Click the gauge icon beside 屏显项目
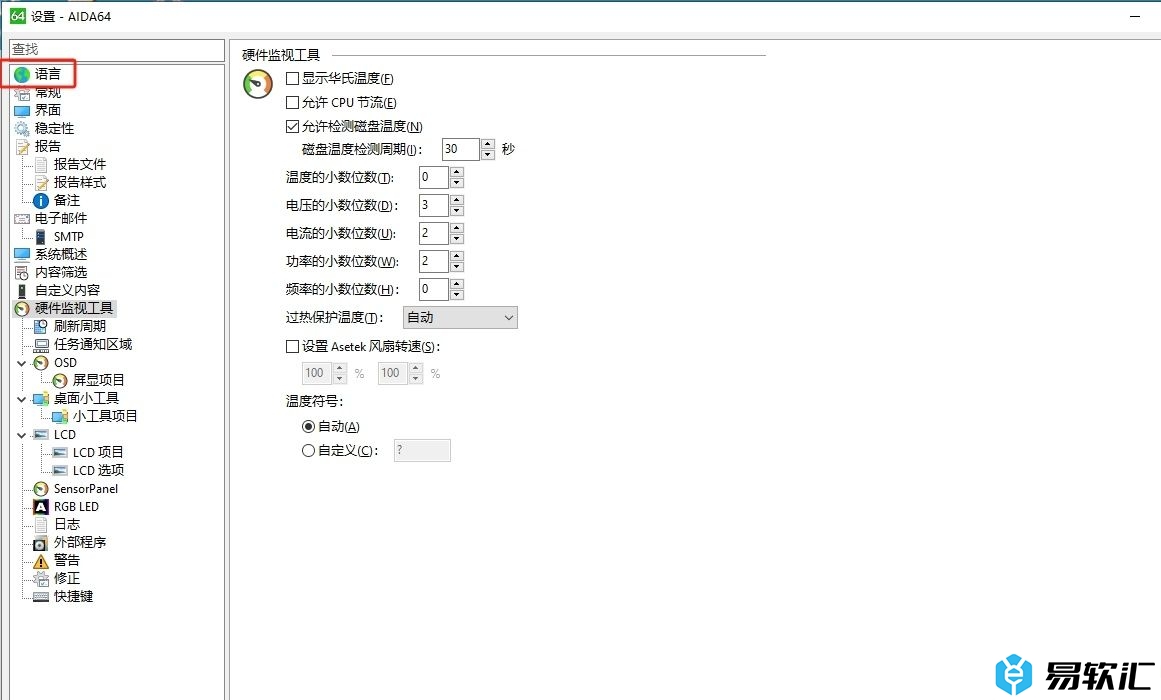The width and height of the screenshot is (1161, 700). coord(60,381)
